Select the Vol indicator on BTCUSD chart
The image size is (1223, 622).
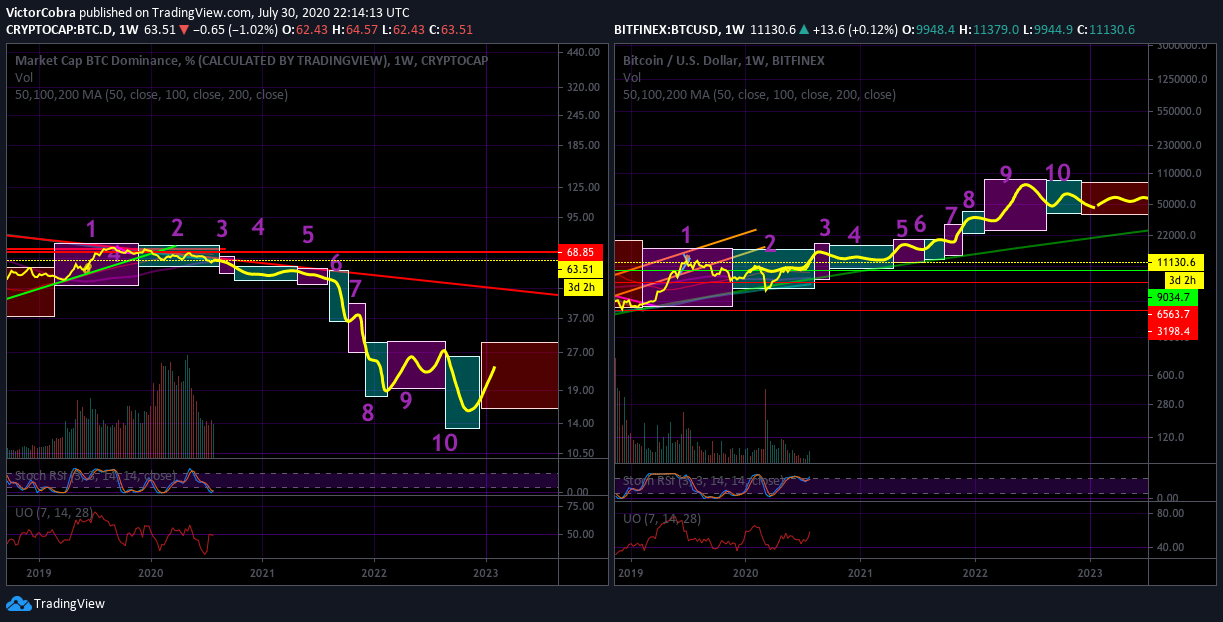(632, 77)
